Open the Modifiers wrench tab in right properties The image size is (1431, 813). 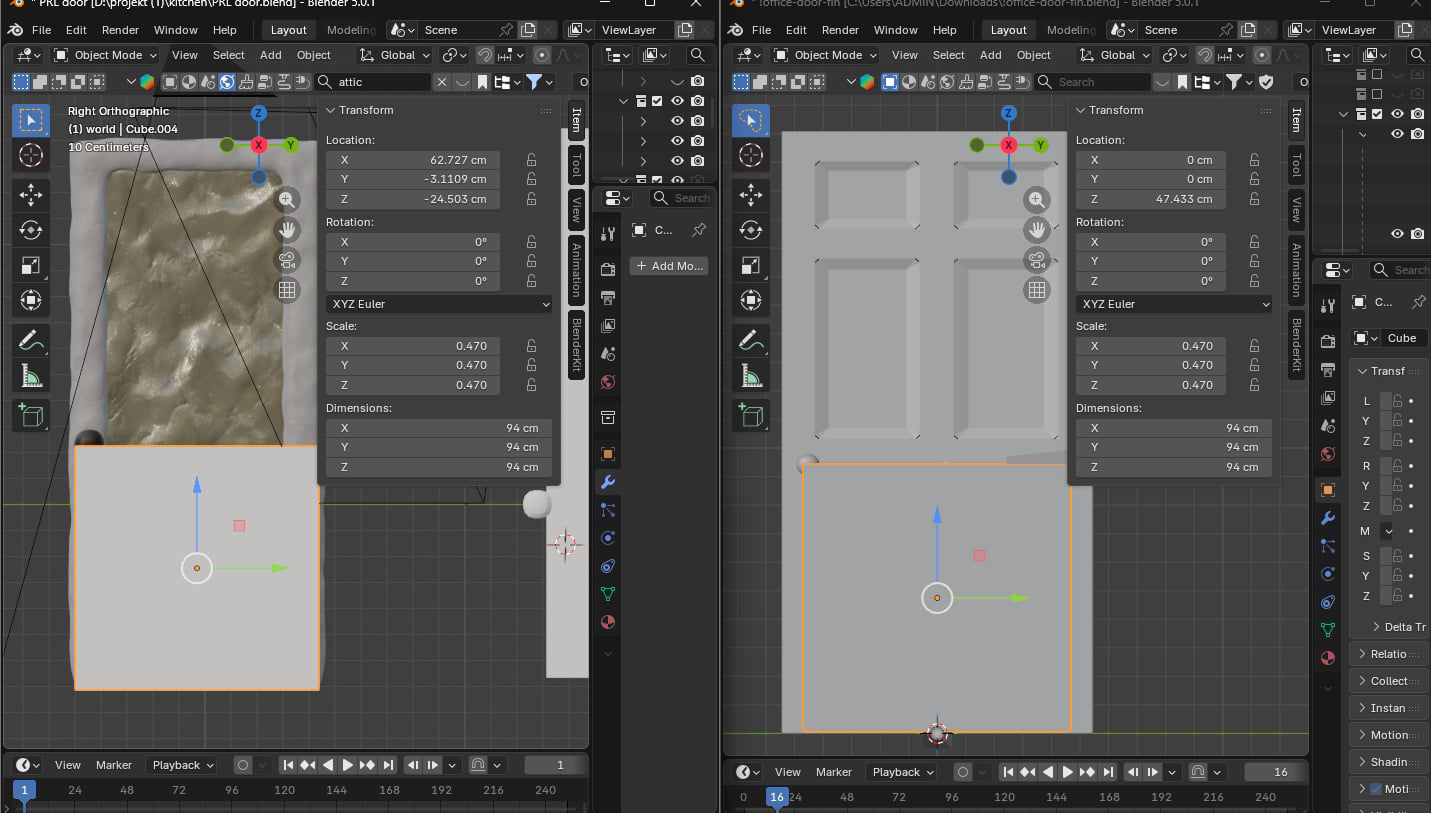click(x=1328, y=518)
